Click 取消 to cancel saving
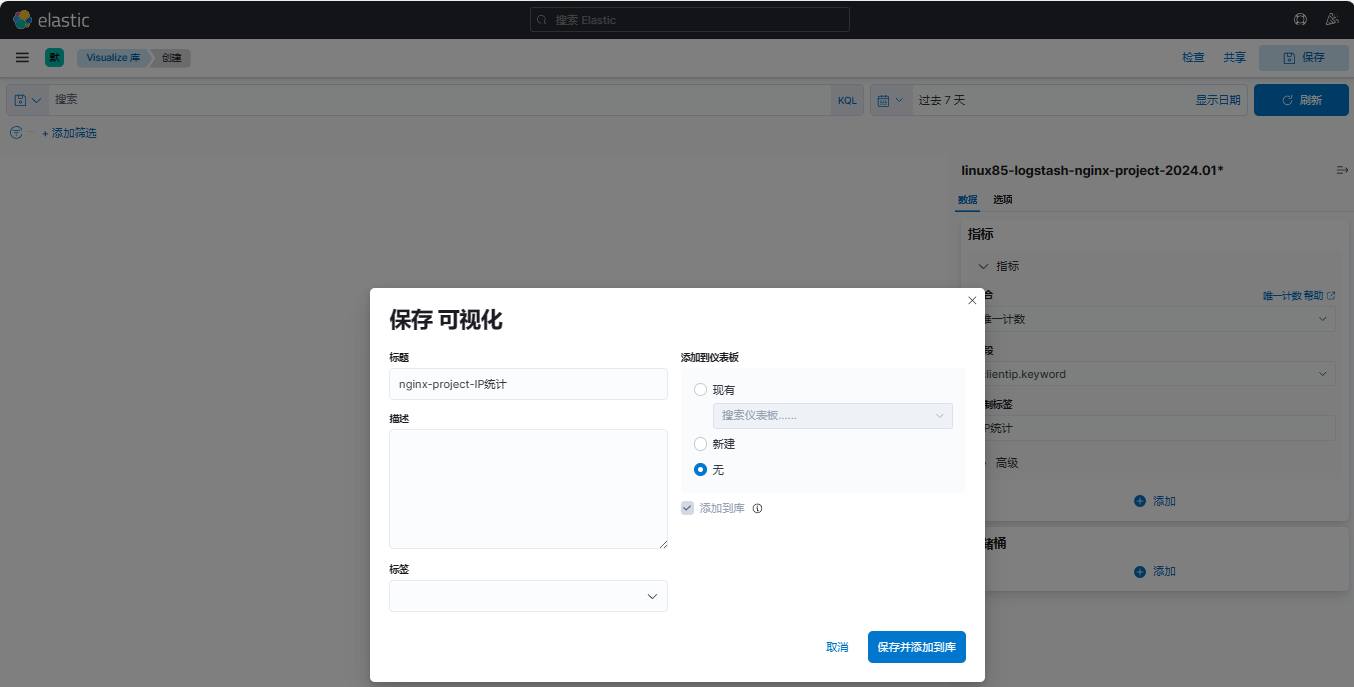 (x=837, y=647)
